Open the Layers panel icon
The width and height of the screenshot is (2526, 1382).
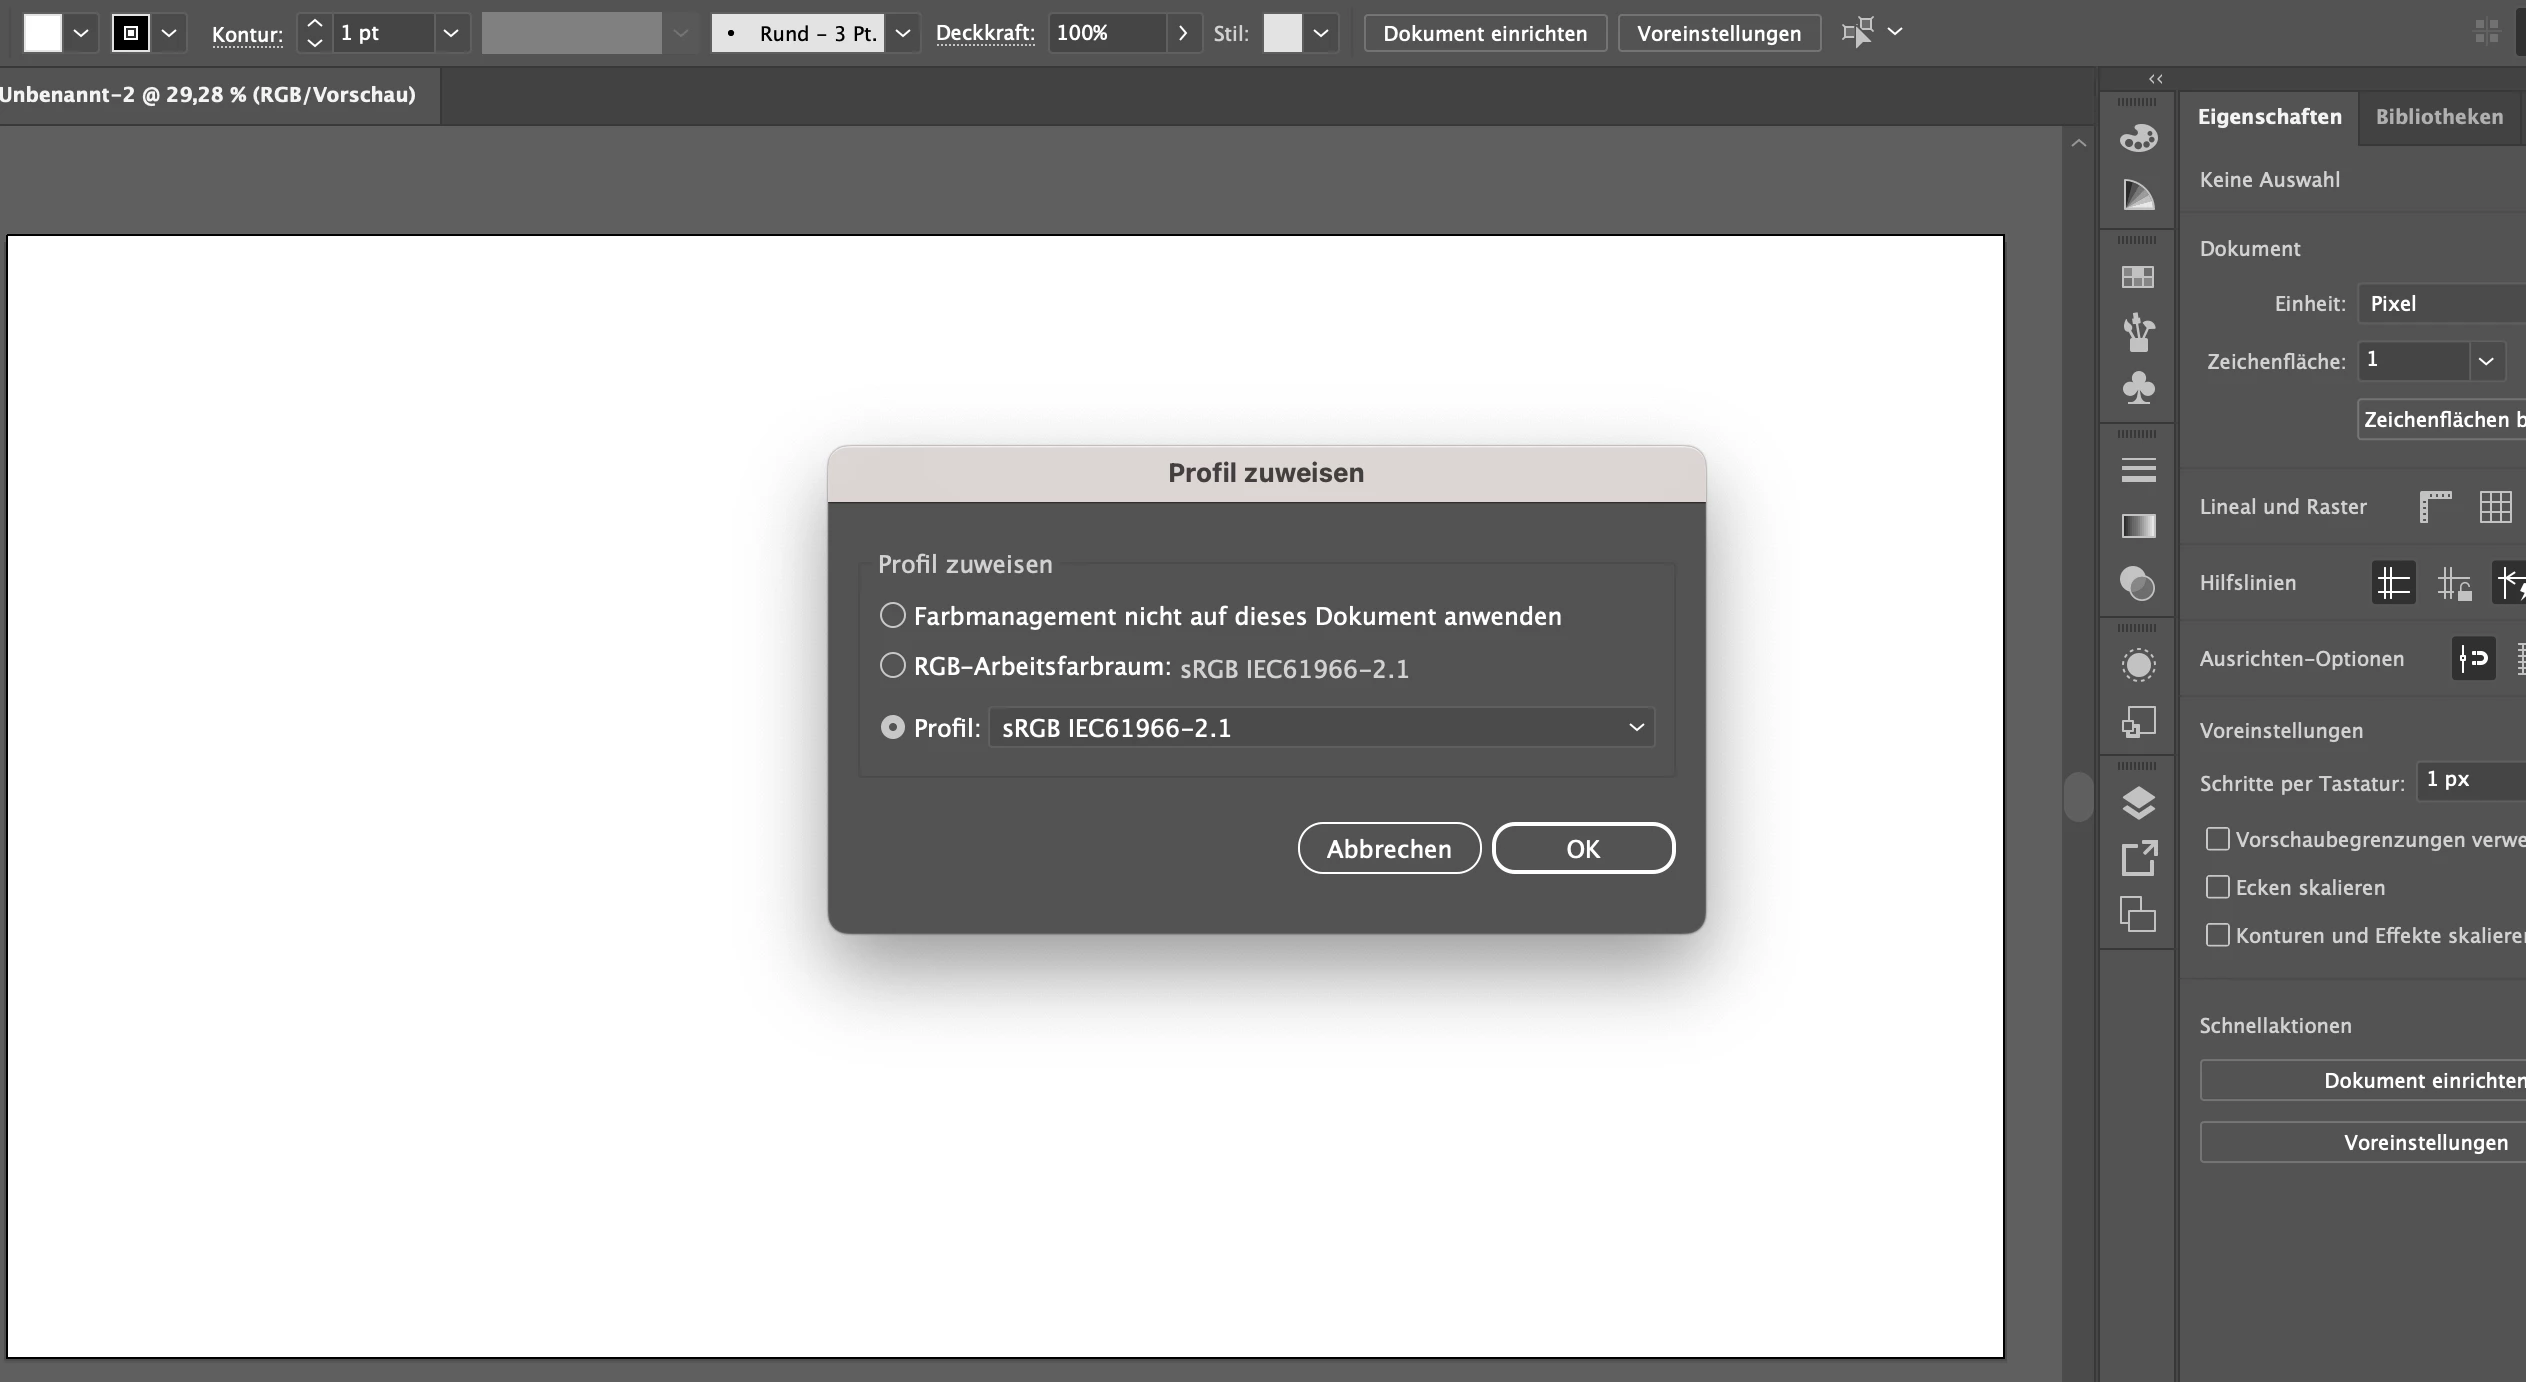2138,803
